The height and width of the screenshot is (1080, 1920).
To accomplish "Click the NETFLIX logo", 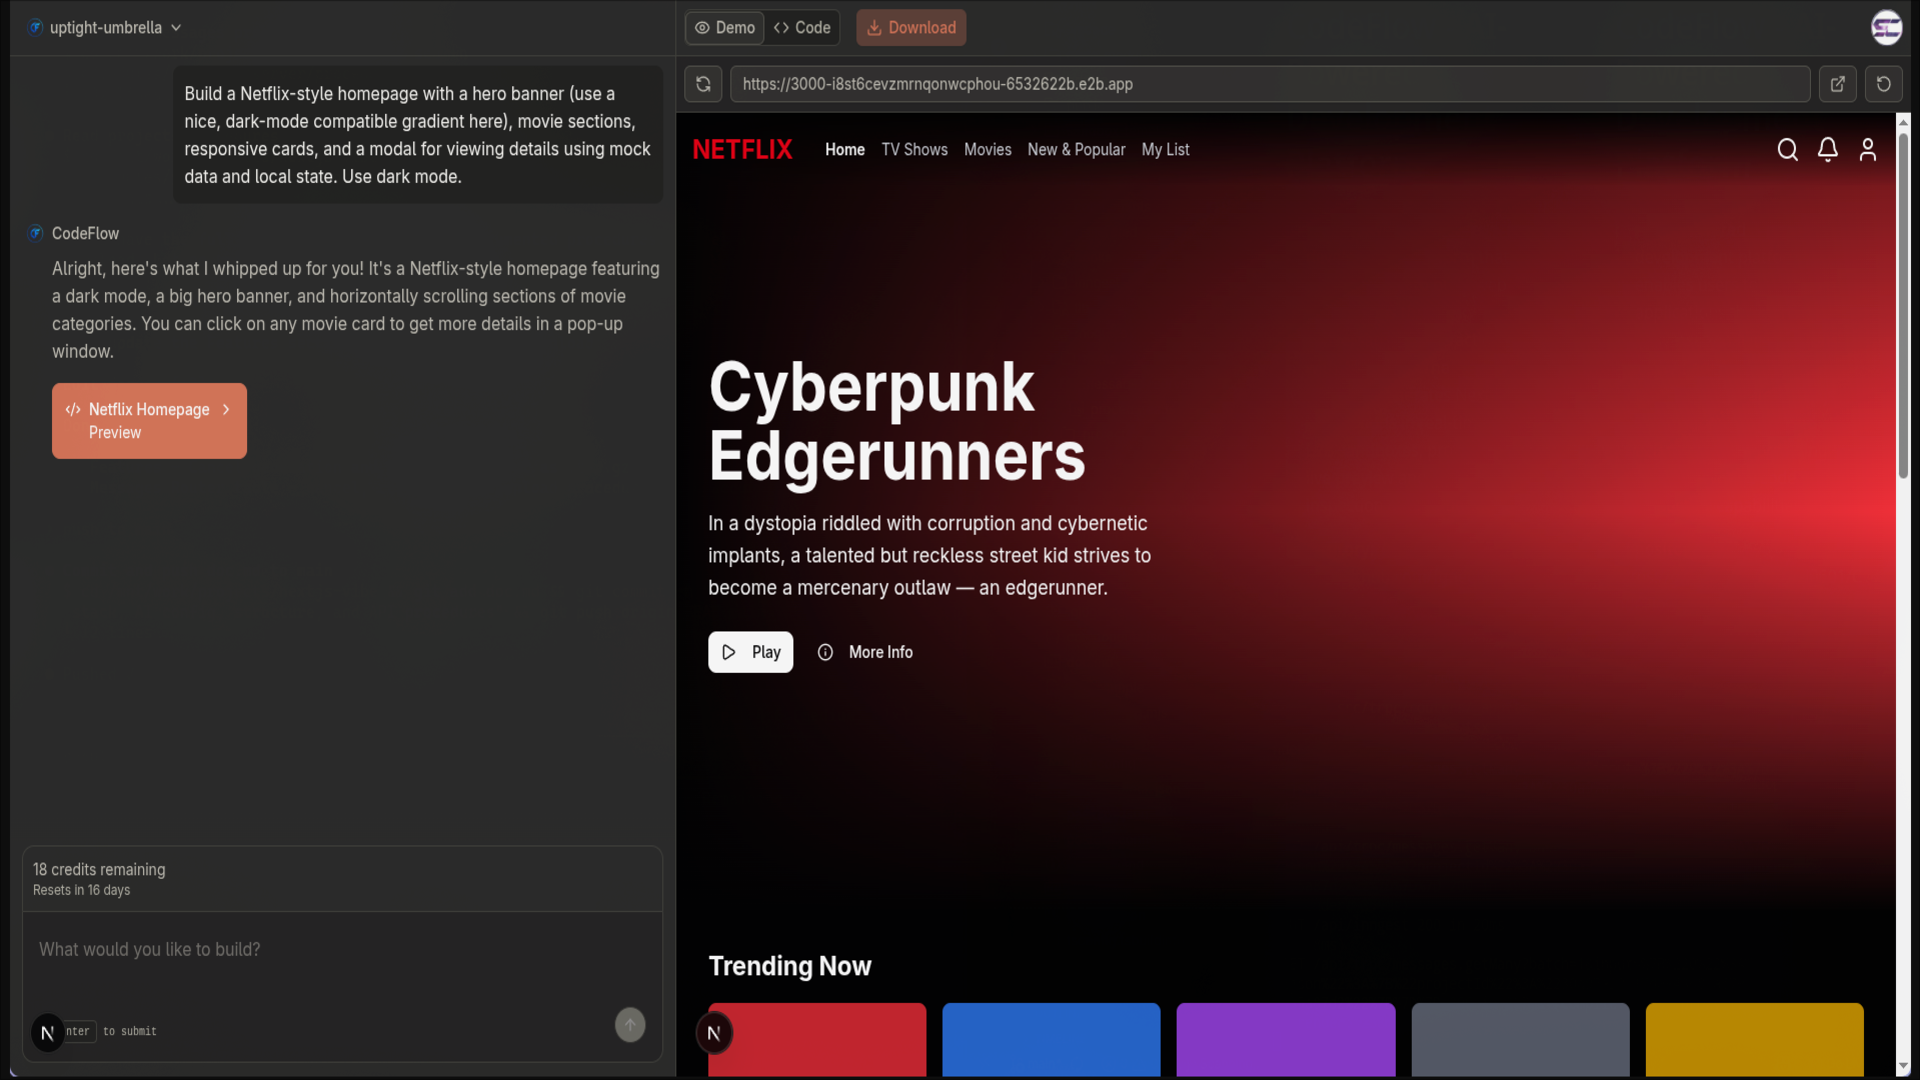I will pyautogui.click(x=742, y=150).
